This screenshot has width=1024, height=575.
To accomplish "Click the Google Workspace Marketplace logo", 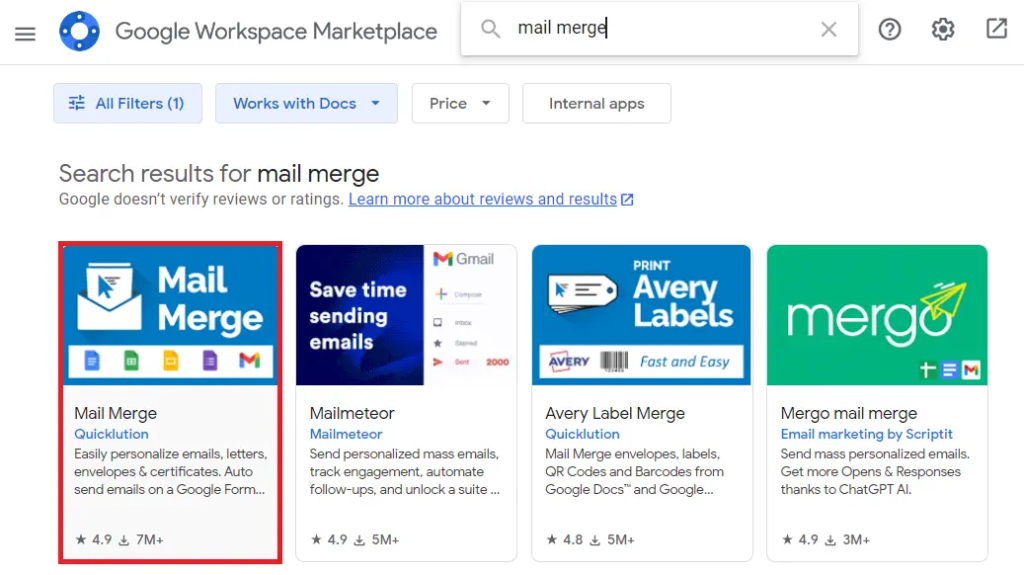I will [79, 31].
